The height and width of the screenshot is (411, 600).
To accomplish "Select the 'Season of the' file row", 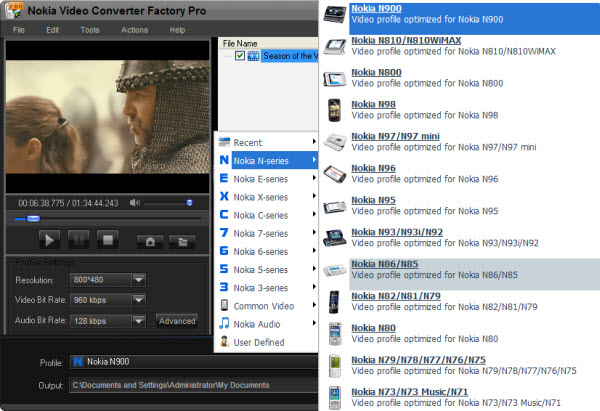I will click(290, 56).
